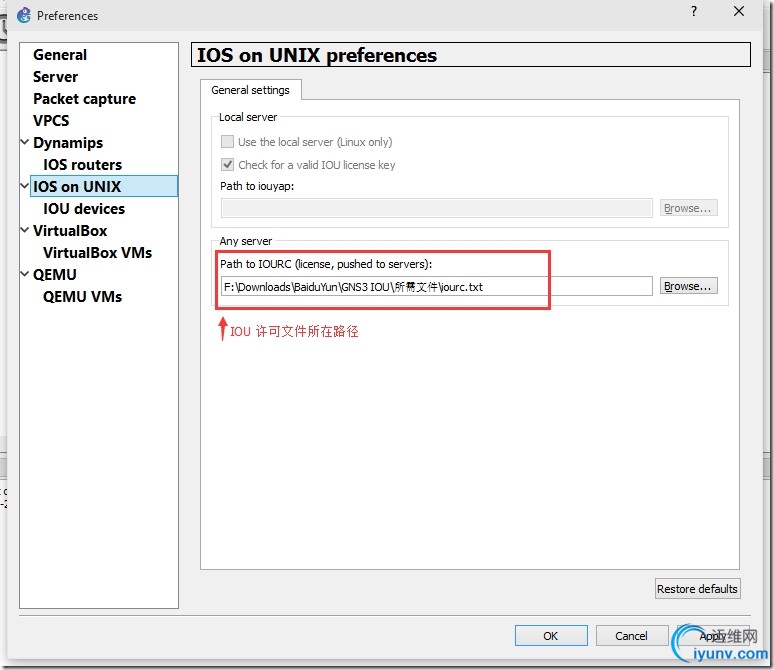This screenshot has width=774, height=670.
Task: Close the Preferences dialog
Action: point(738,11)
